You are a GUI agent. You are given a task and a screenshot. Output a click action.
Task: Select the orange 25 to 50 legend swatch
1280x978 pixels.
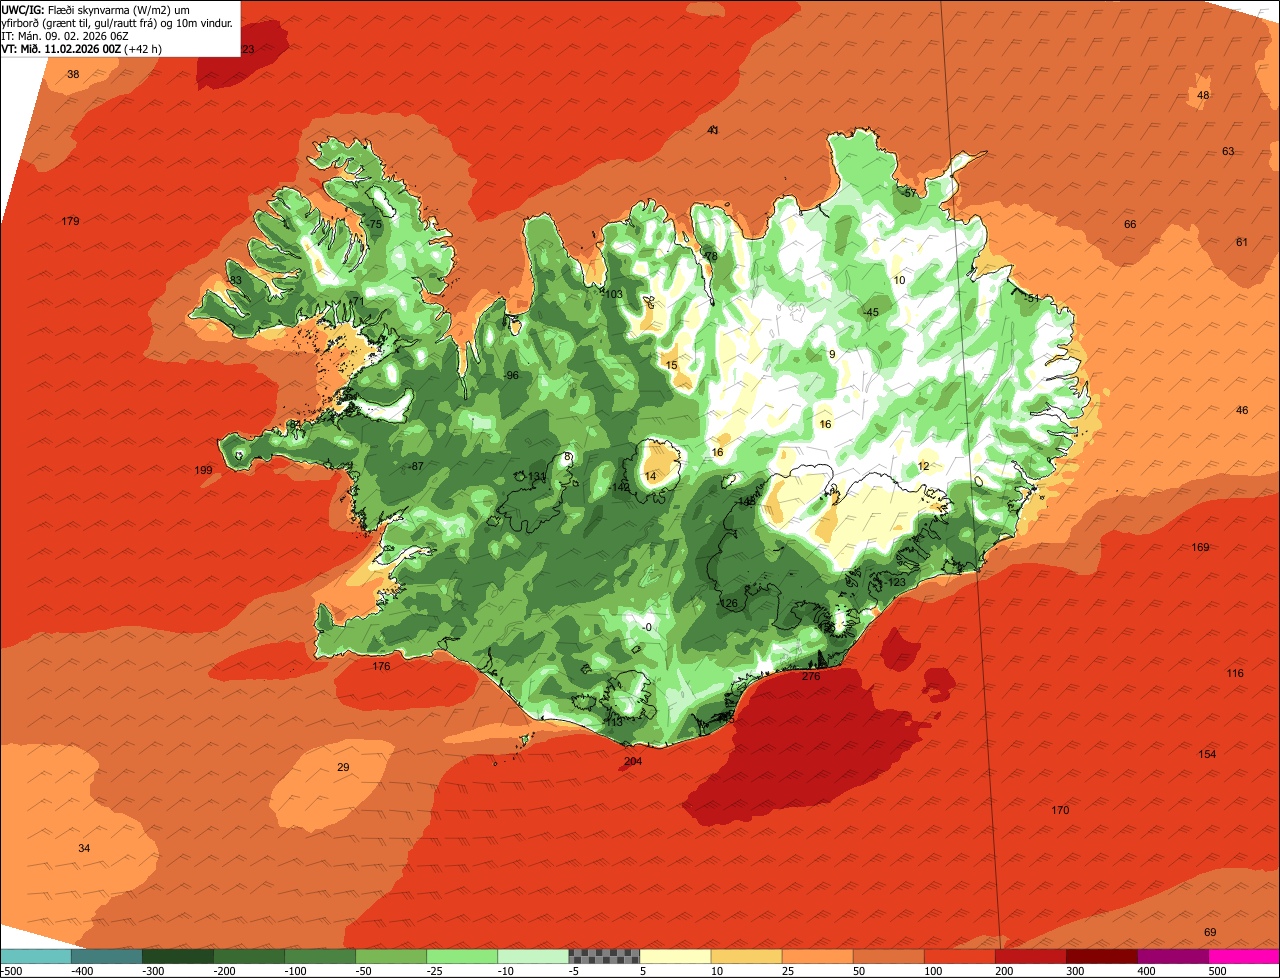click(x=817, y=956)
